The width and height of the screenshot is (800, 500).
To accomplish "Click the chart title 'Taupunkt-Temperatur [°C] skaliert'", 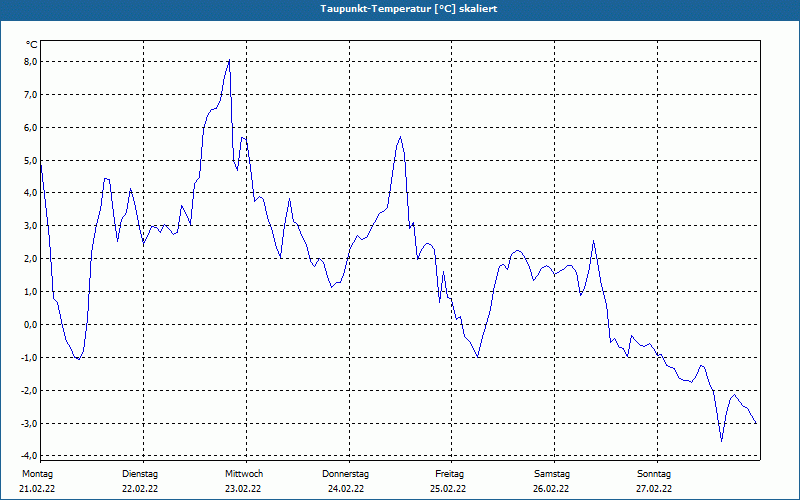I will pos(409,9).
